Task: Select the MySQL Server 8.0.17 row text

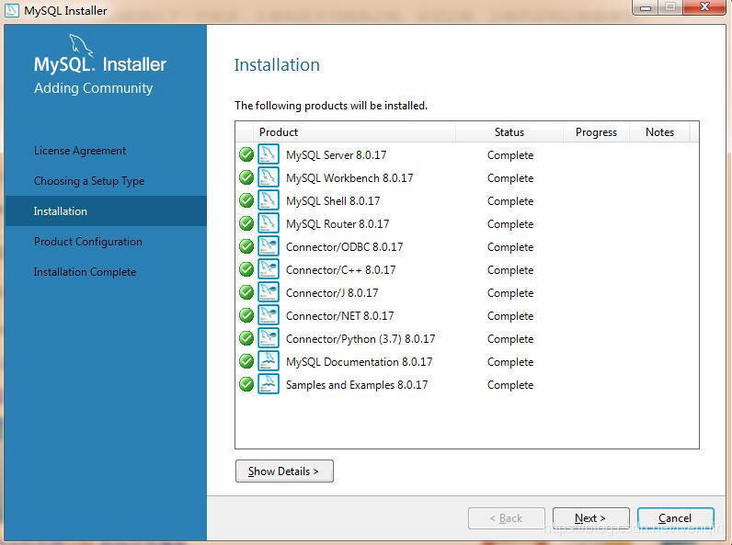Action: [336, 155]
